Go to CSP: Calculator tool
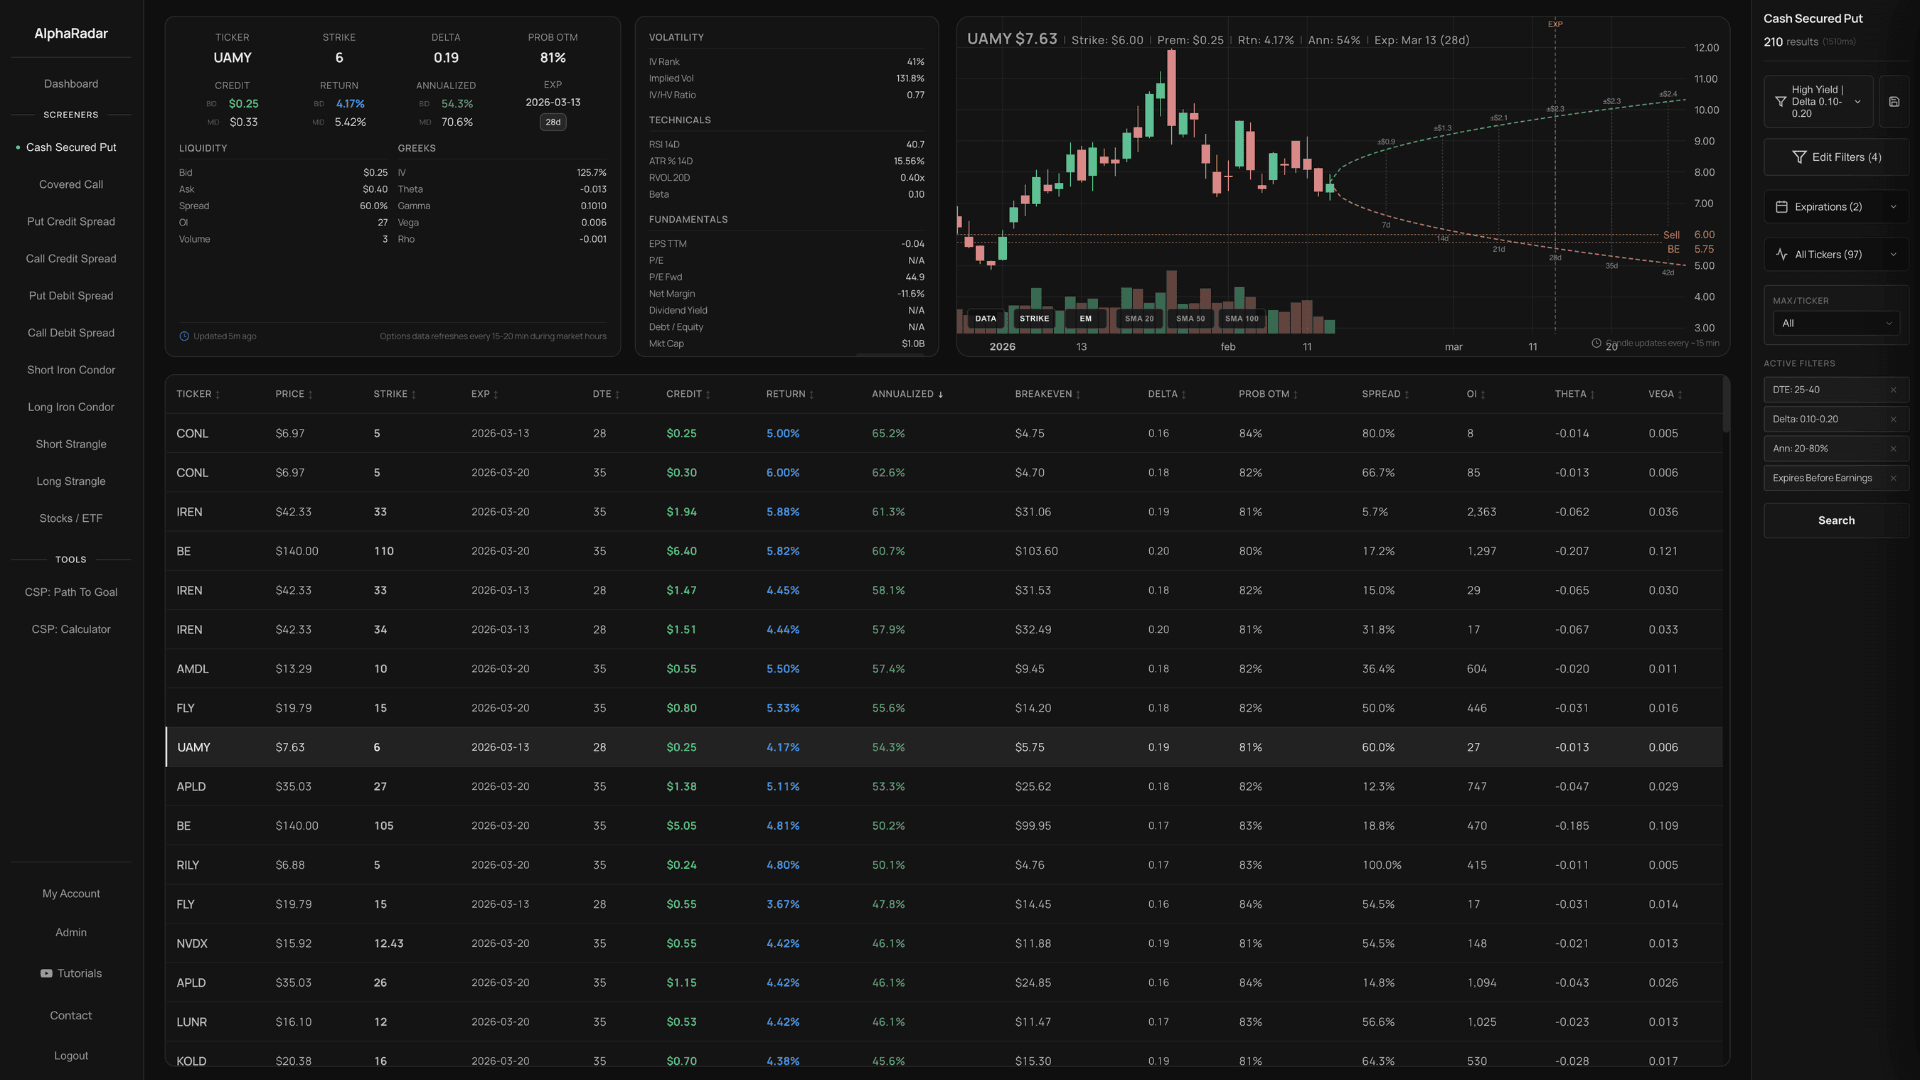1920x1080 pixels. pyautogui.click(x=71, y=629)
